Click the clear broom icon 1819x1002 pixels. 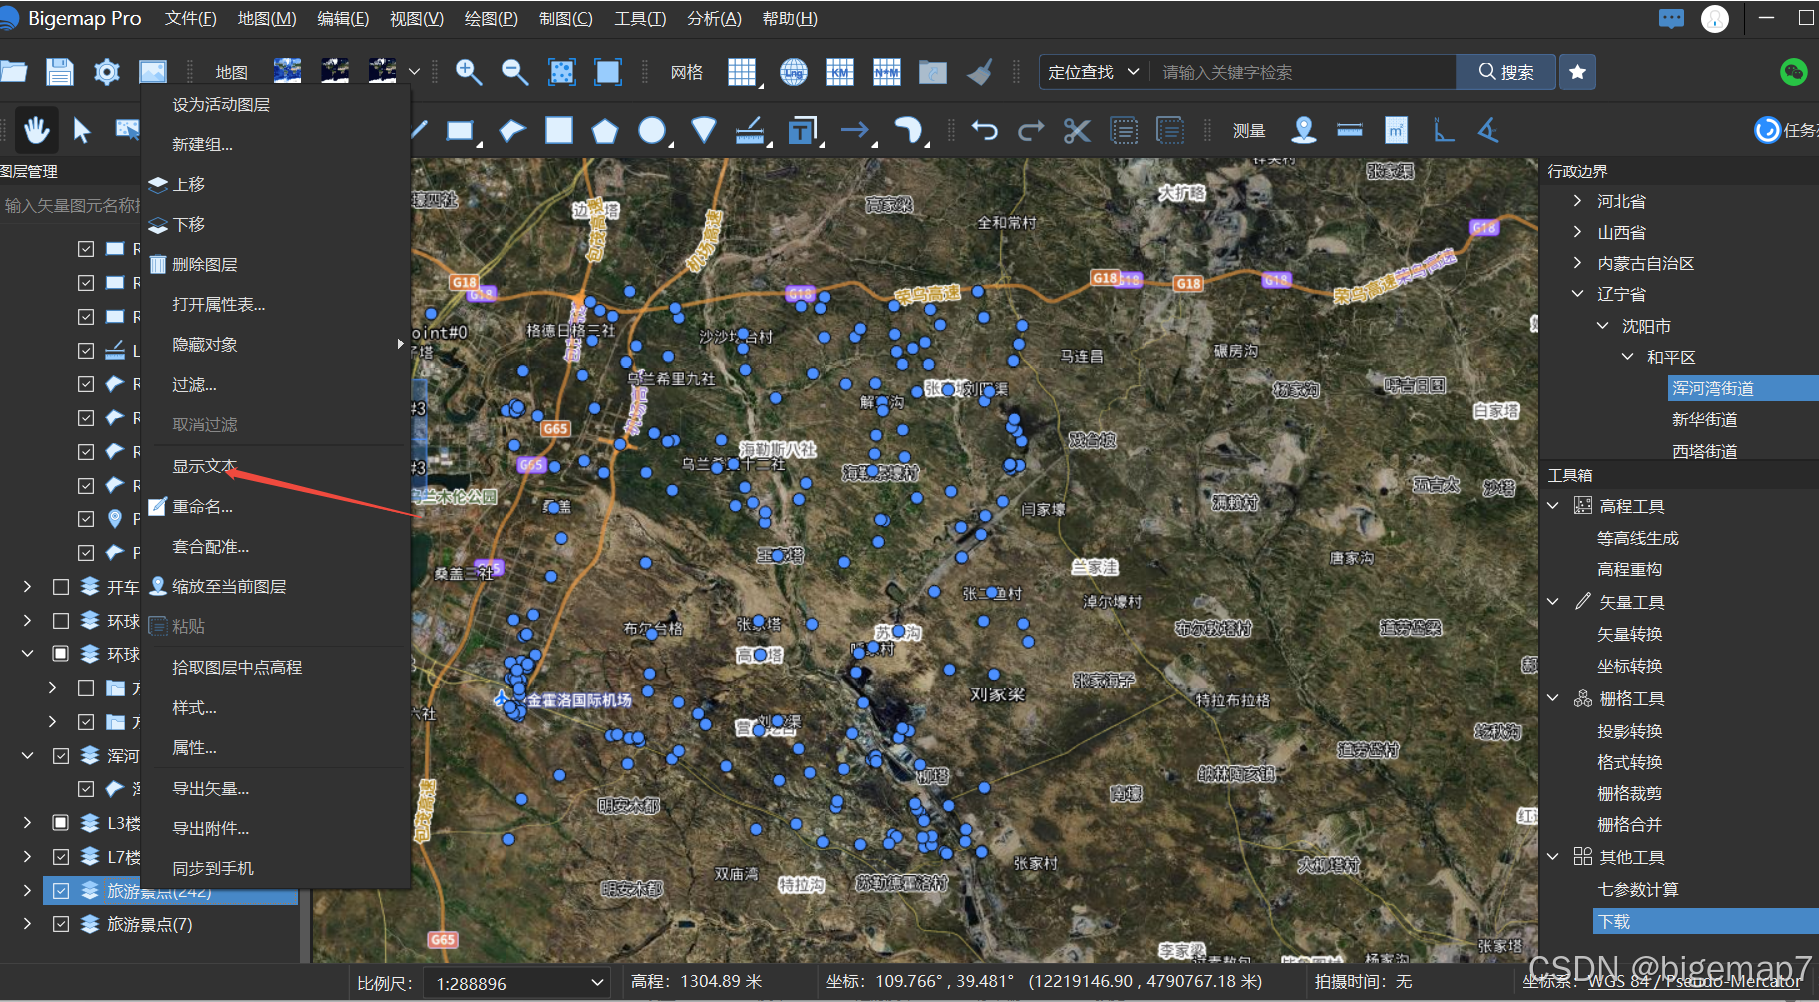pos(980,72)
